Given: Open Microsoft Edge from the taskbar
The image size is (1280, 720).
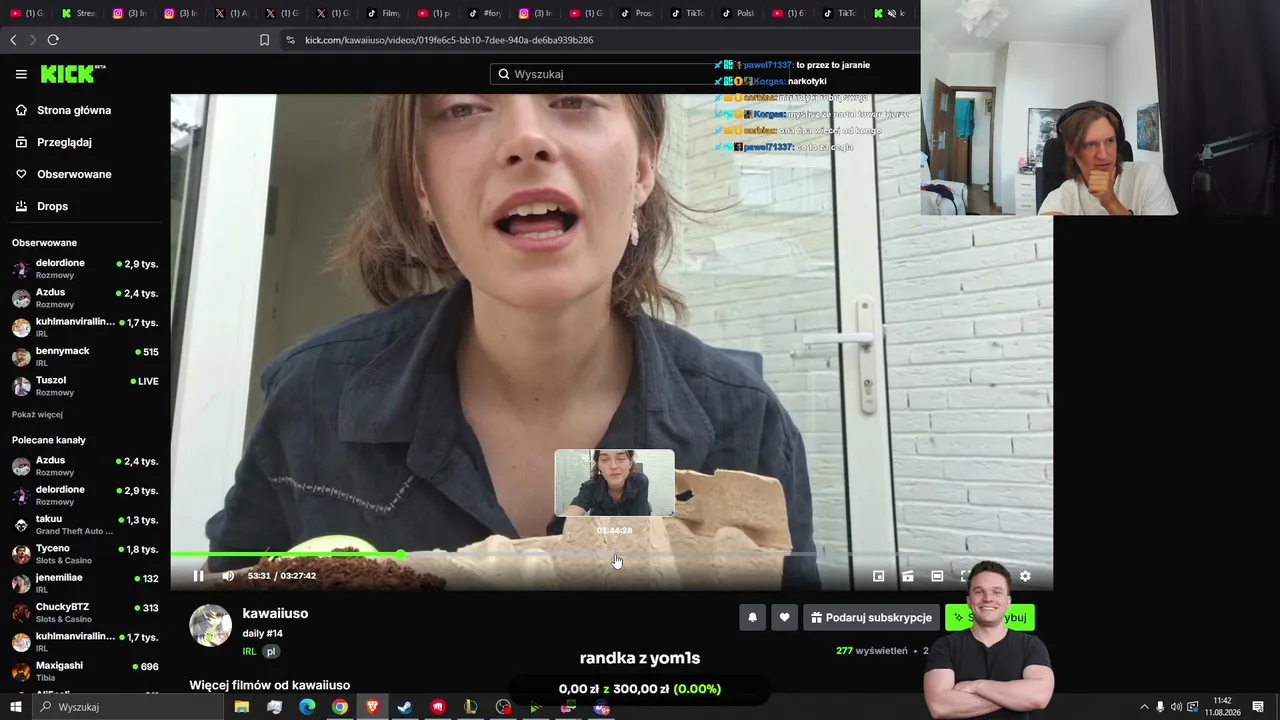Looking at the screenshot, I should pos(307,707).
